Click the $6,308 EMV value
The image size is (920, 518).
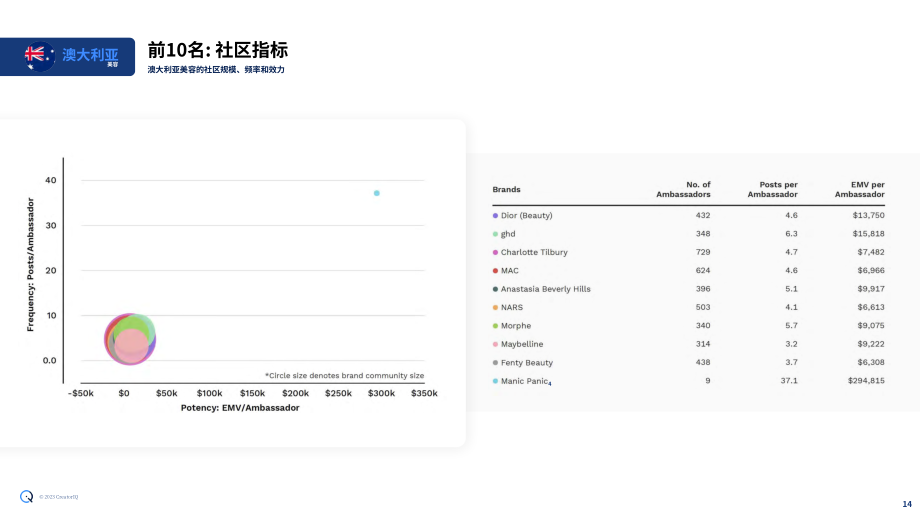coord(871,362)
